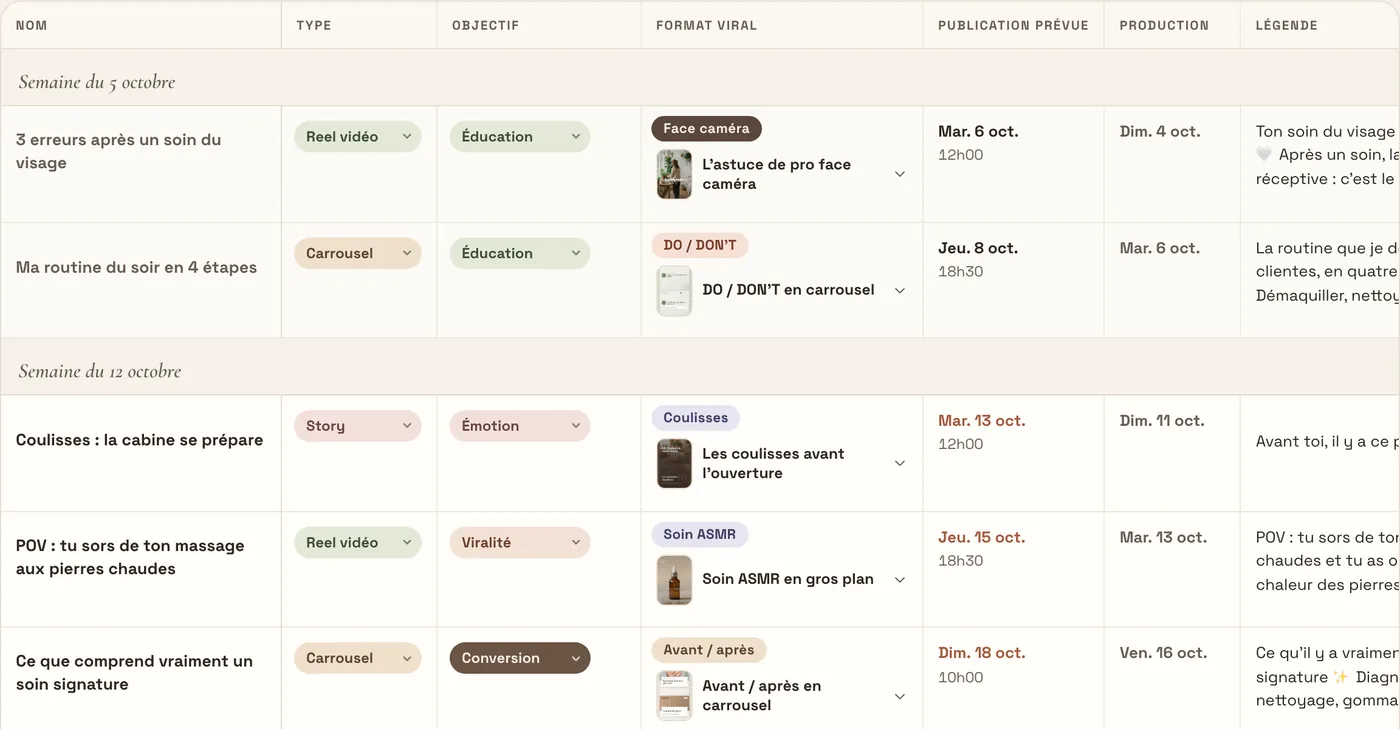Open Reel vidéo dropdown in 'POV' row
The width and height of the screenshot is (1400, 729).
coord(357,542)
